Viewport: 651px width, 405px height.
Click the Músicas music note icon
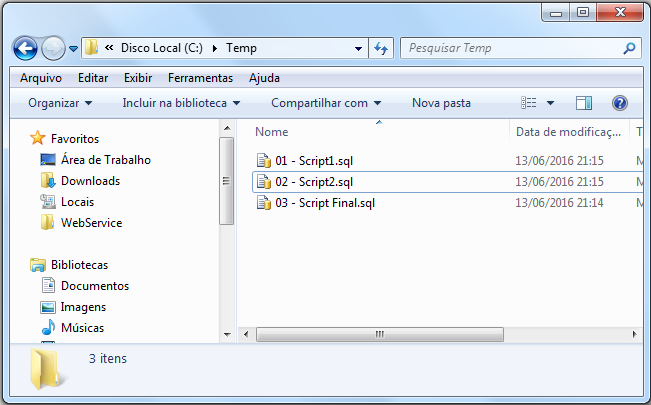click(x=48, y=327)
